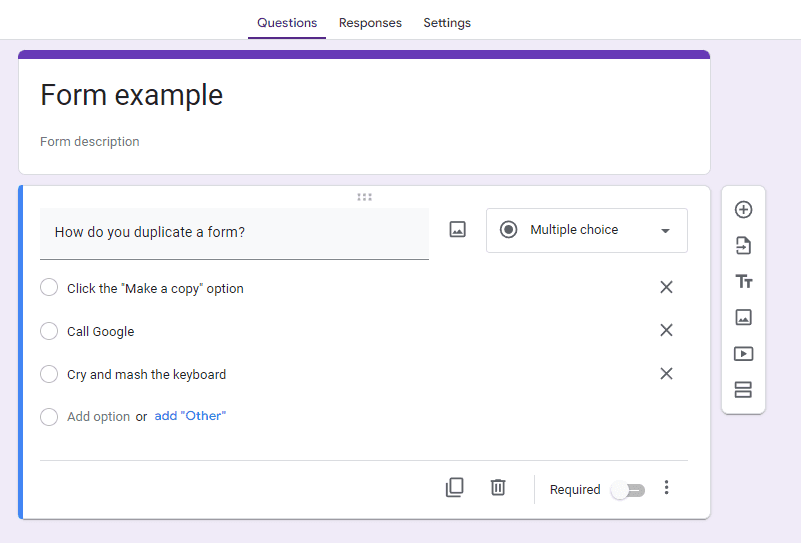Click the "Required" label
The width and height of the screenshot is (801, 543).
click(x=575, y=489)
